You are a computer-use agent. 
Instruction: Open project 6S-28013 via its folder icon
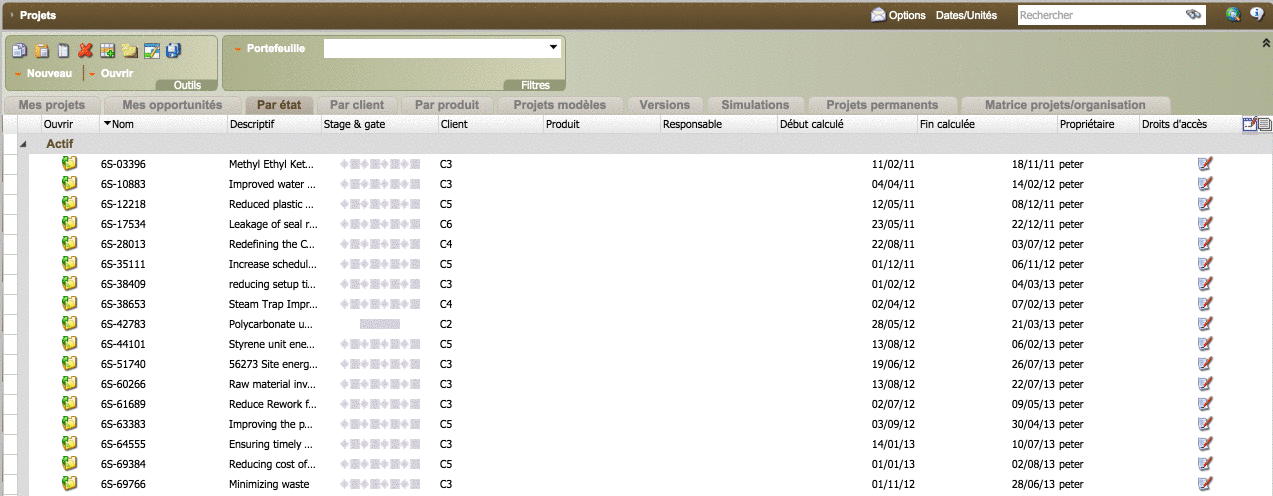(69, 244)
